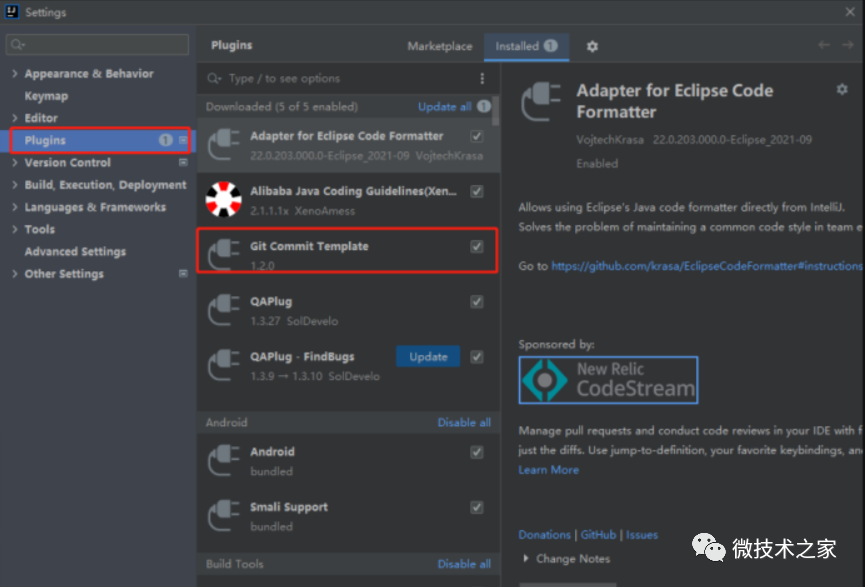Click the settings search input field
The image size is (865, 587).
(97, 45)
